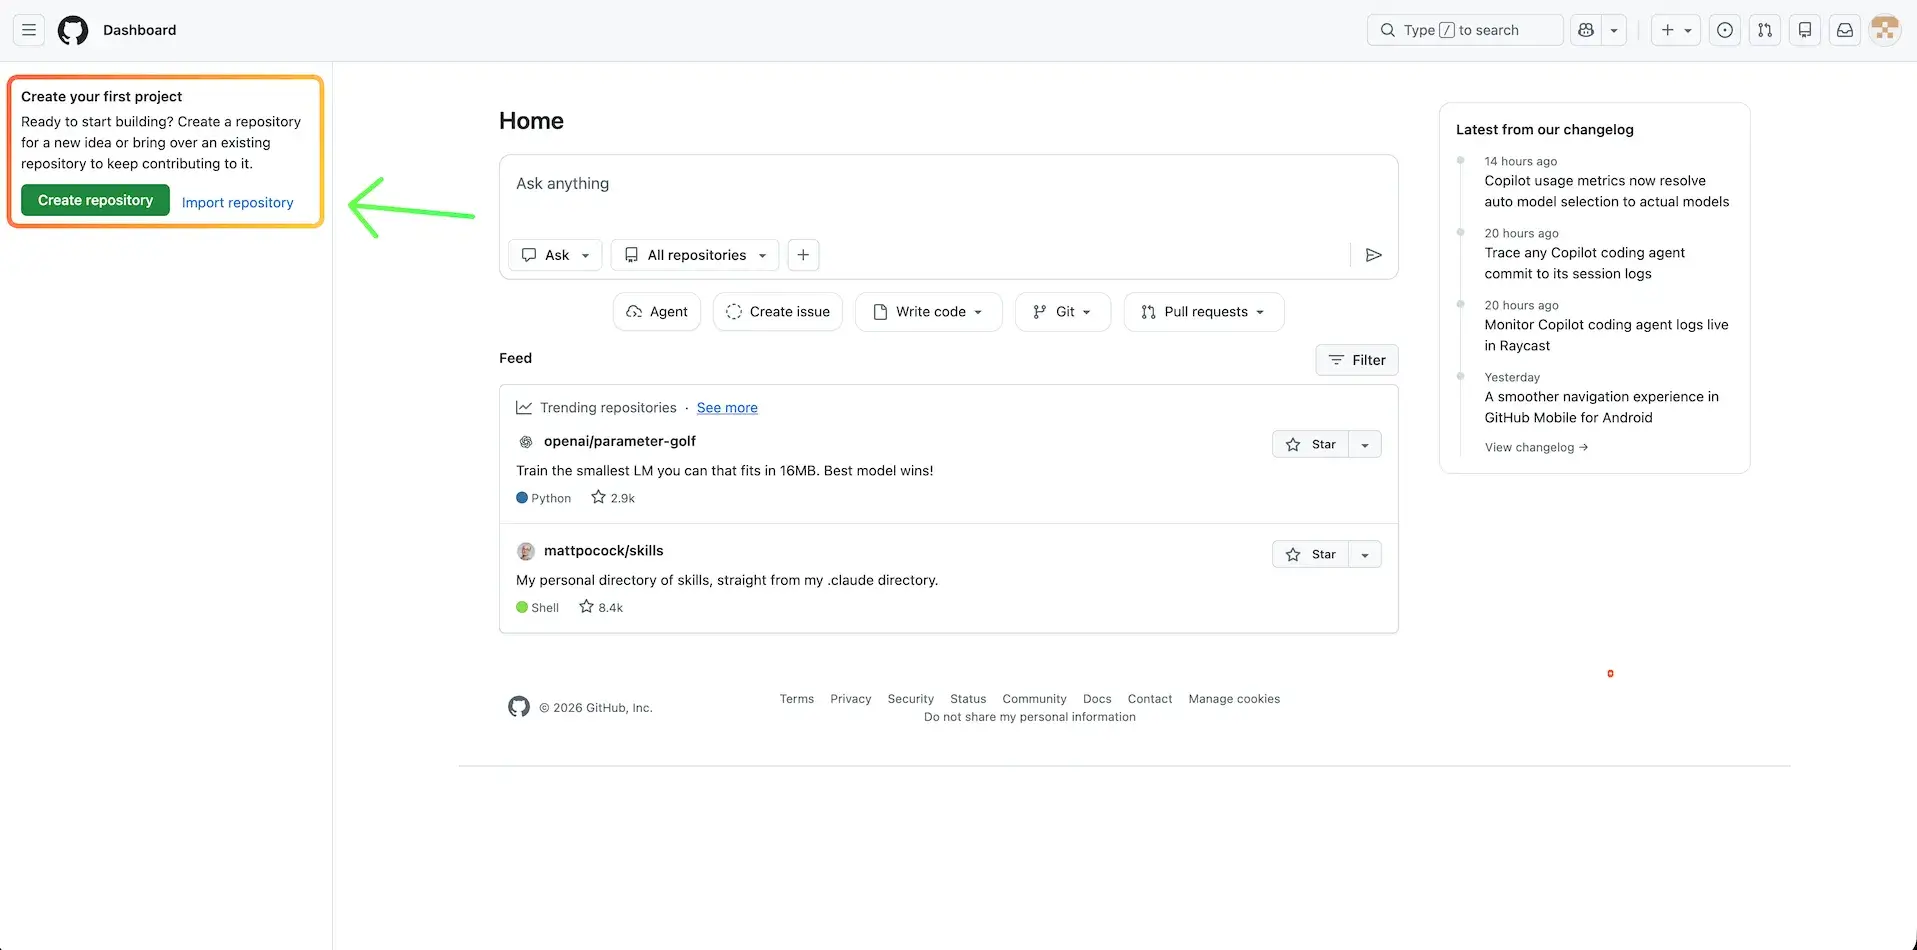Open Copilot chat icon in header
Viewport: 1917px width, 950px height.
1586,30
